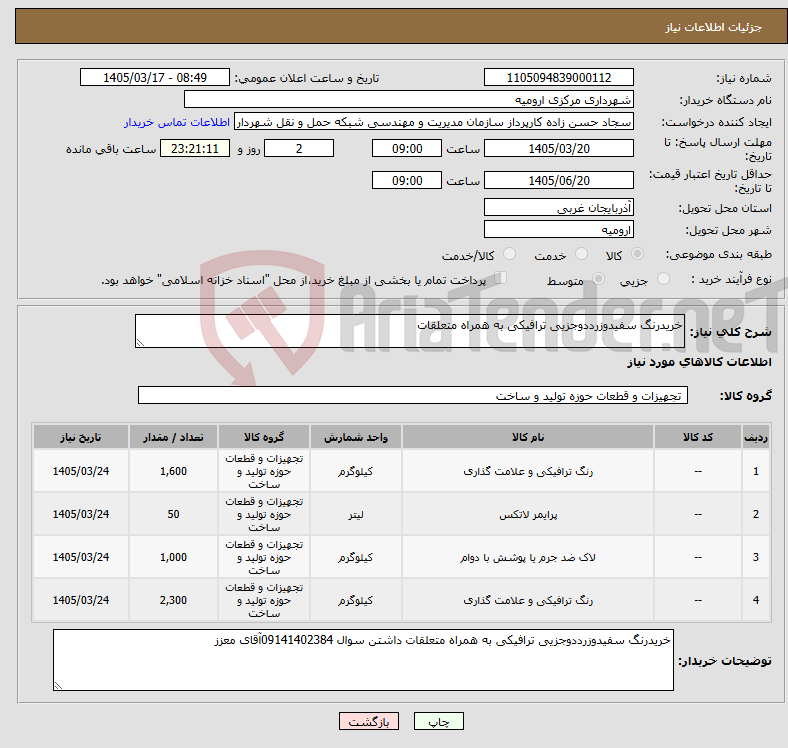This screenshot has width=788, height=748.
Task: Click the remaining days field showing 2
Action: pos(299,148)
